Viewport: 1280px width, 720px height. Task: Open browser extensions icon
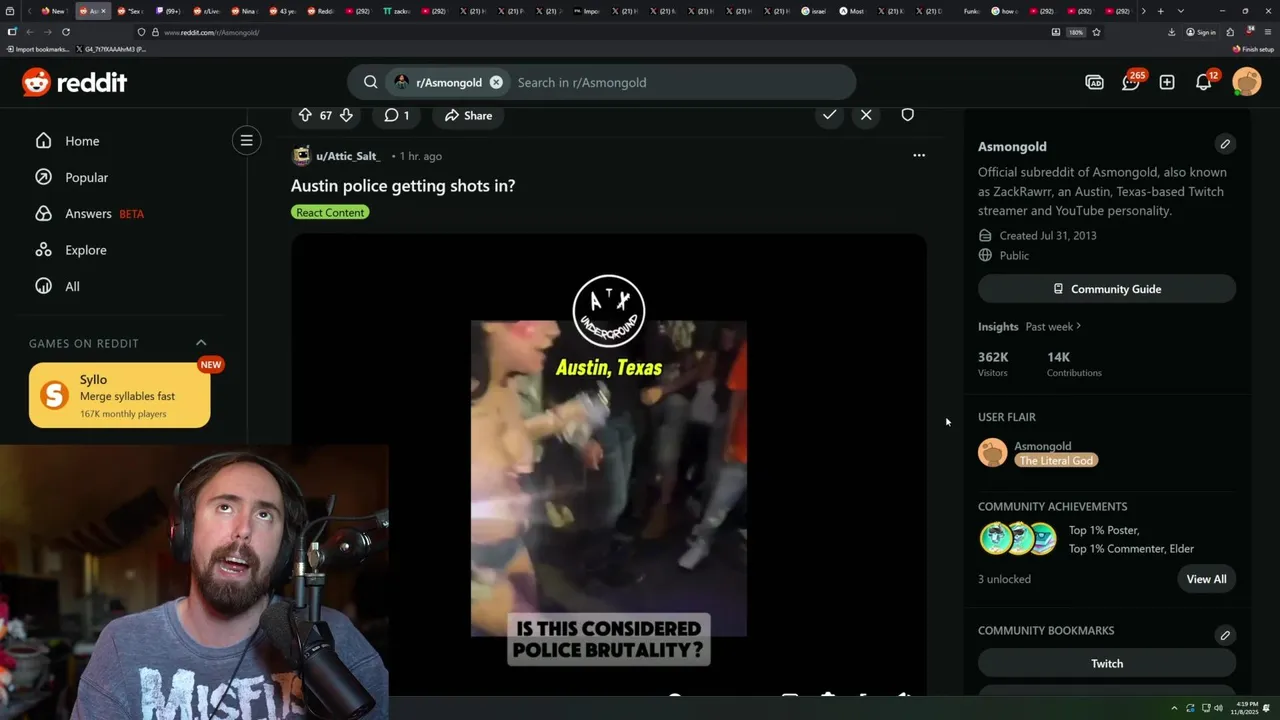pyautogui.click(x=1230, y=32)
